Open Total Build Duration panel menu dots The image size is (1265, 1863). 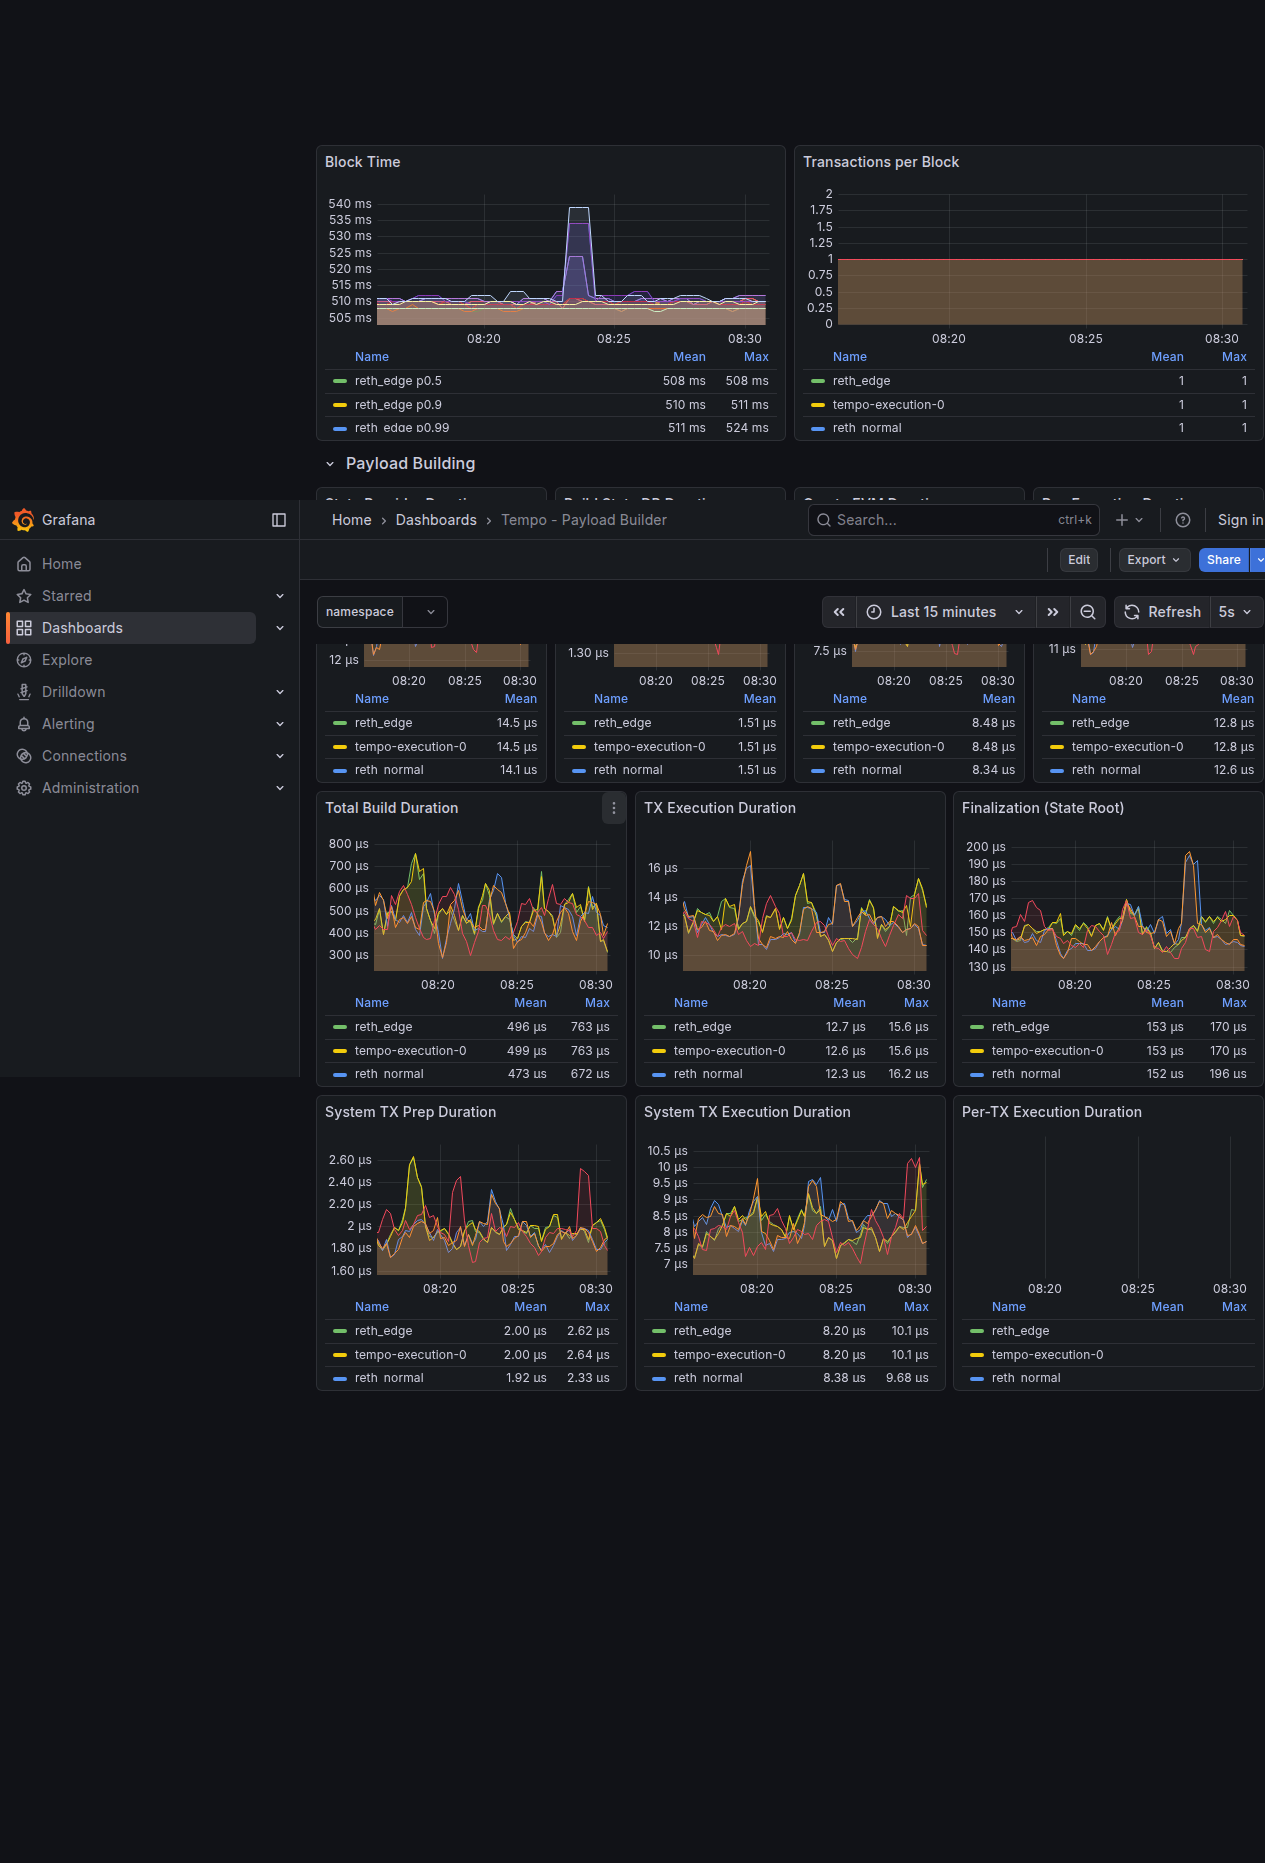point(614,808)
